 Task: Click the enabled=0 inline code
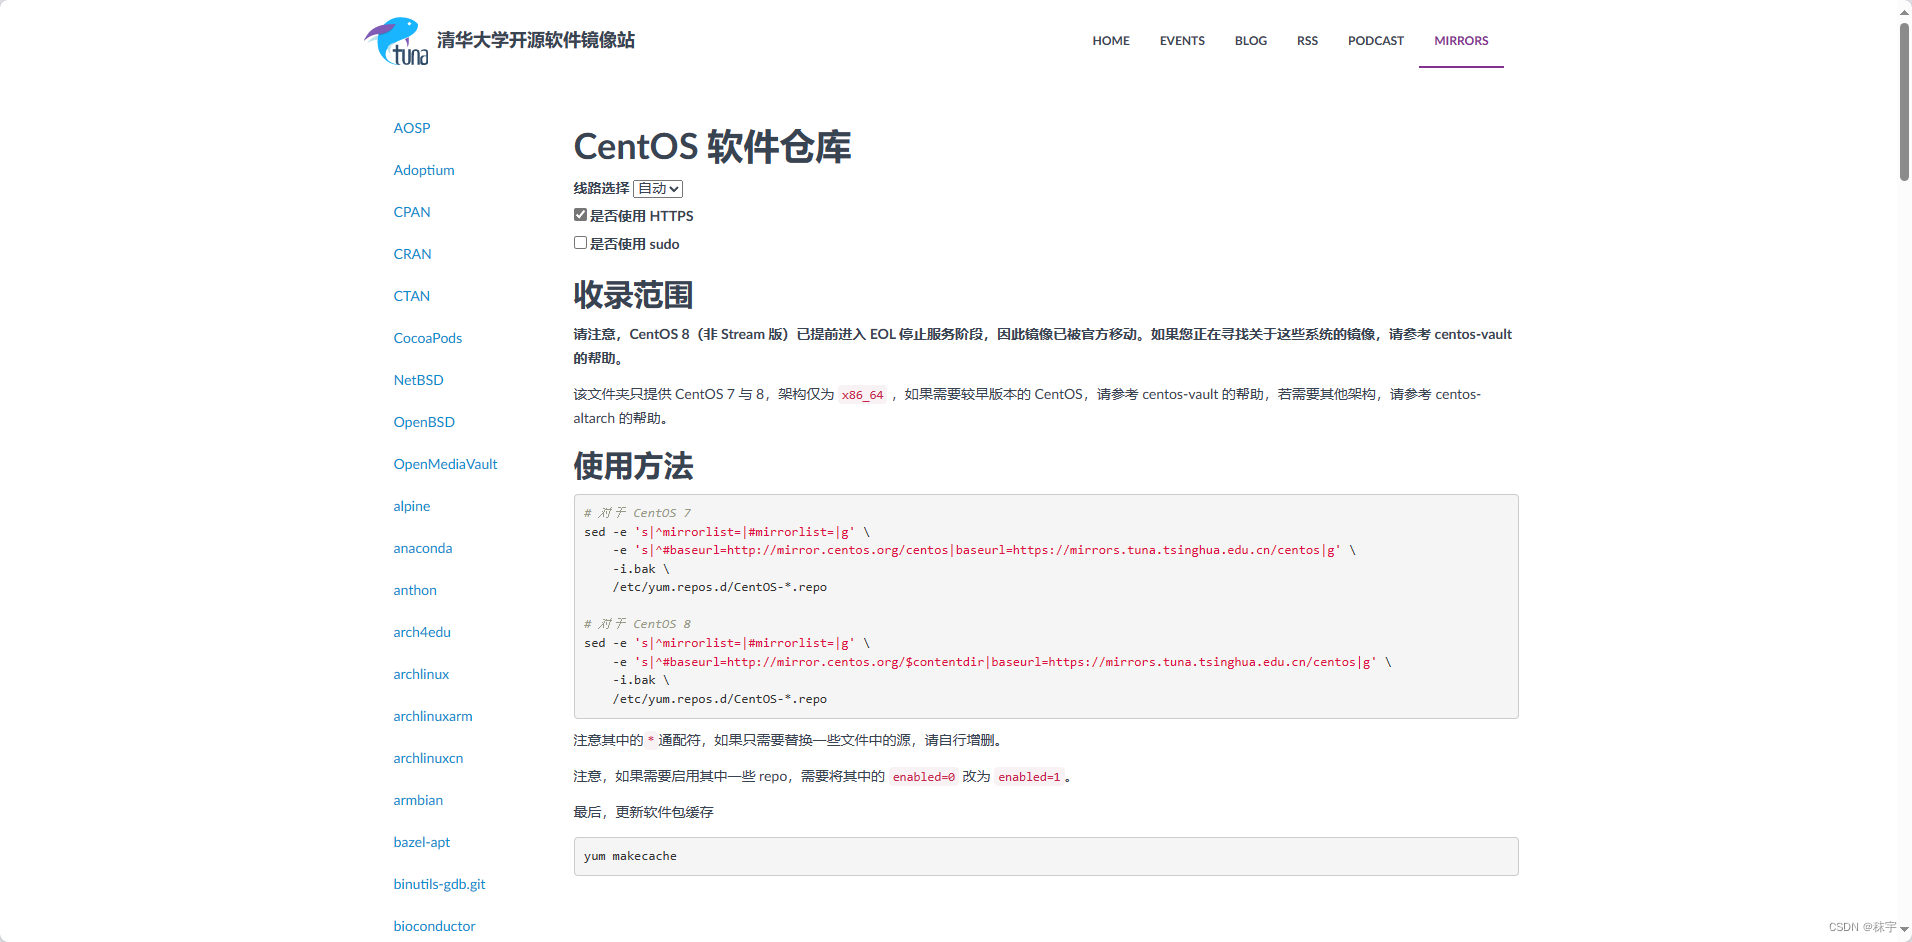click(924, 777)
